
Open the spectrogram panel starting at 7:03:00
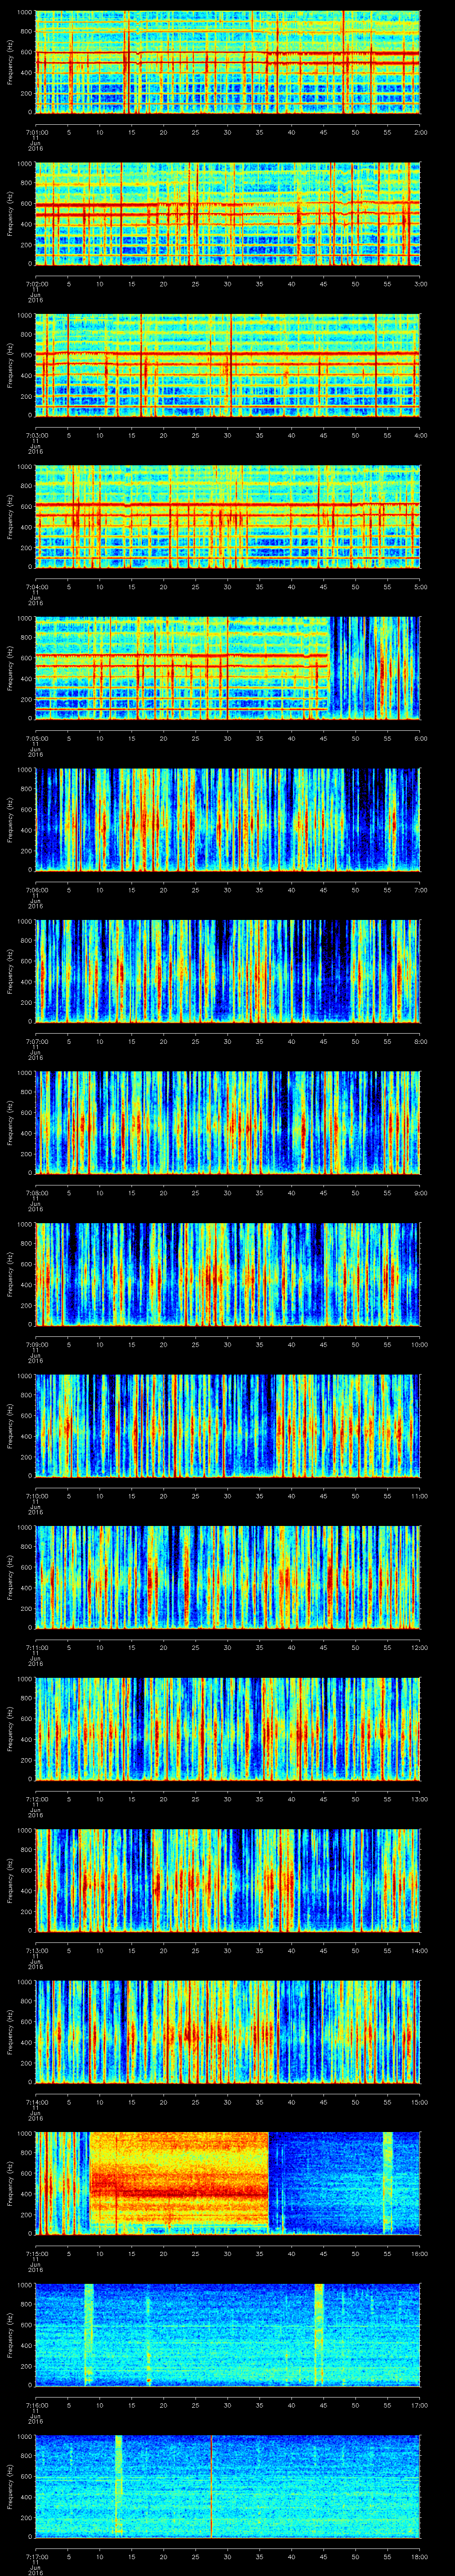tap(228, 365)
